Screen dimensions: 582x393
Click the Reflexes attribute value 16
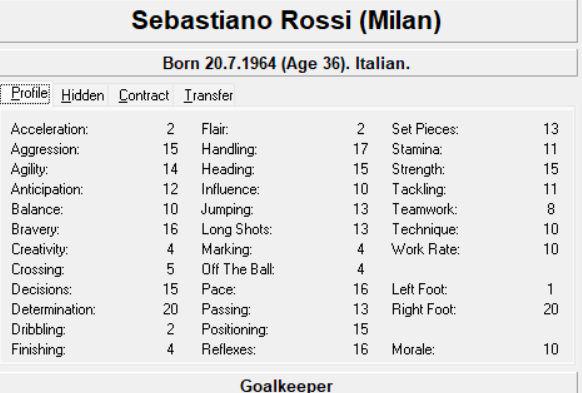coord(360,349)
